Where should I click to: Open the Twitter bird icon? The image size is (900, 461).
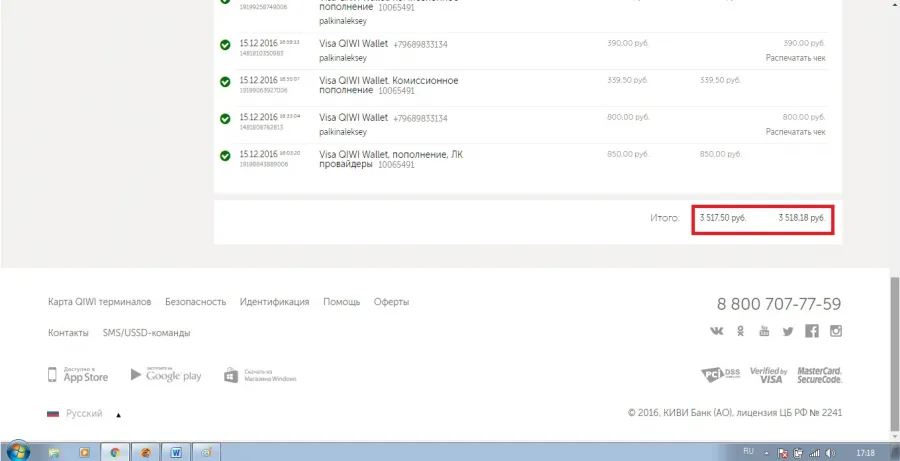[x=788, y=331]
